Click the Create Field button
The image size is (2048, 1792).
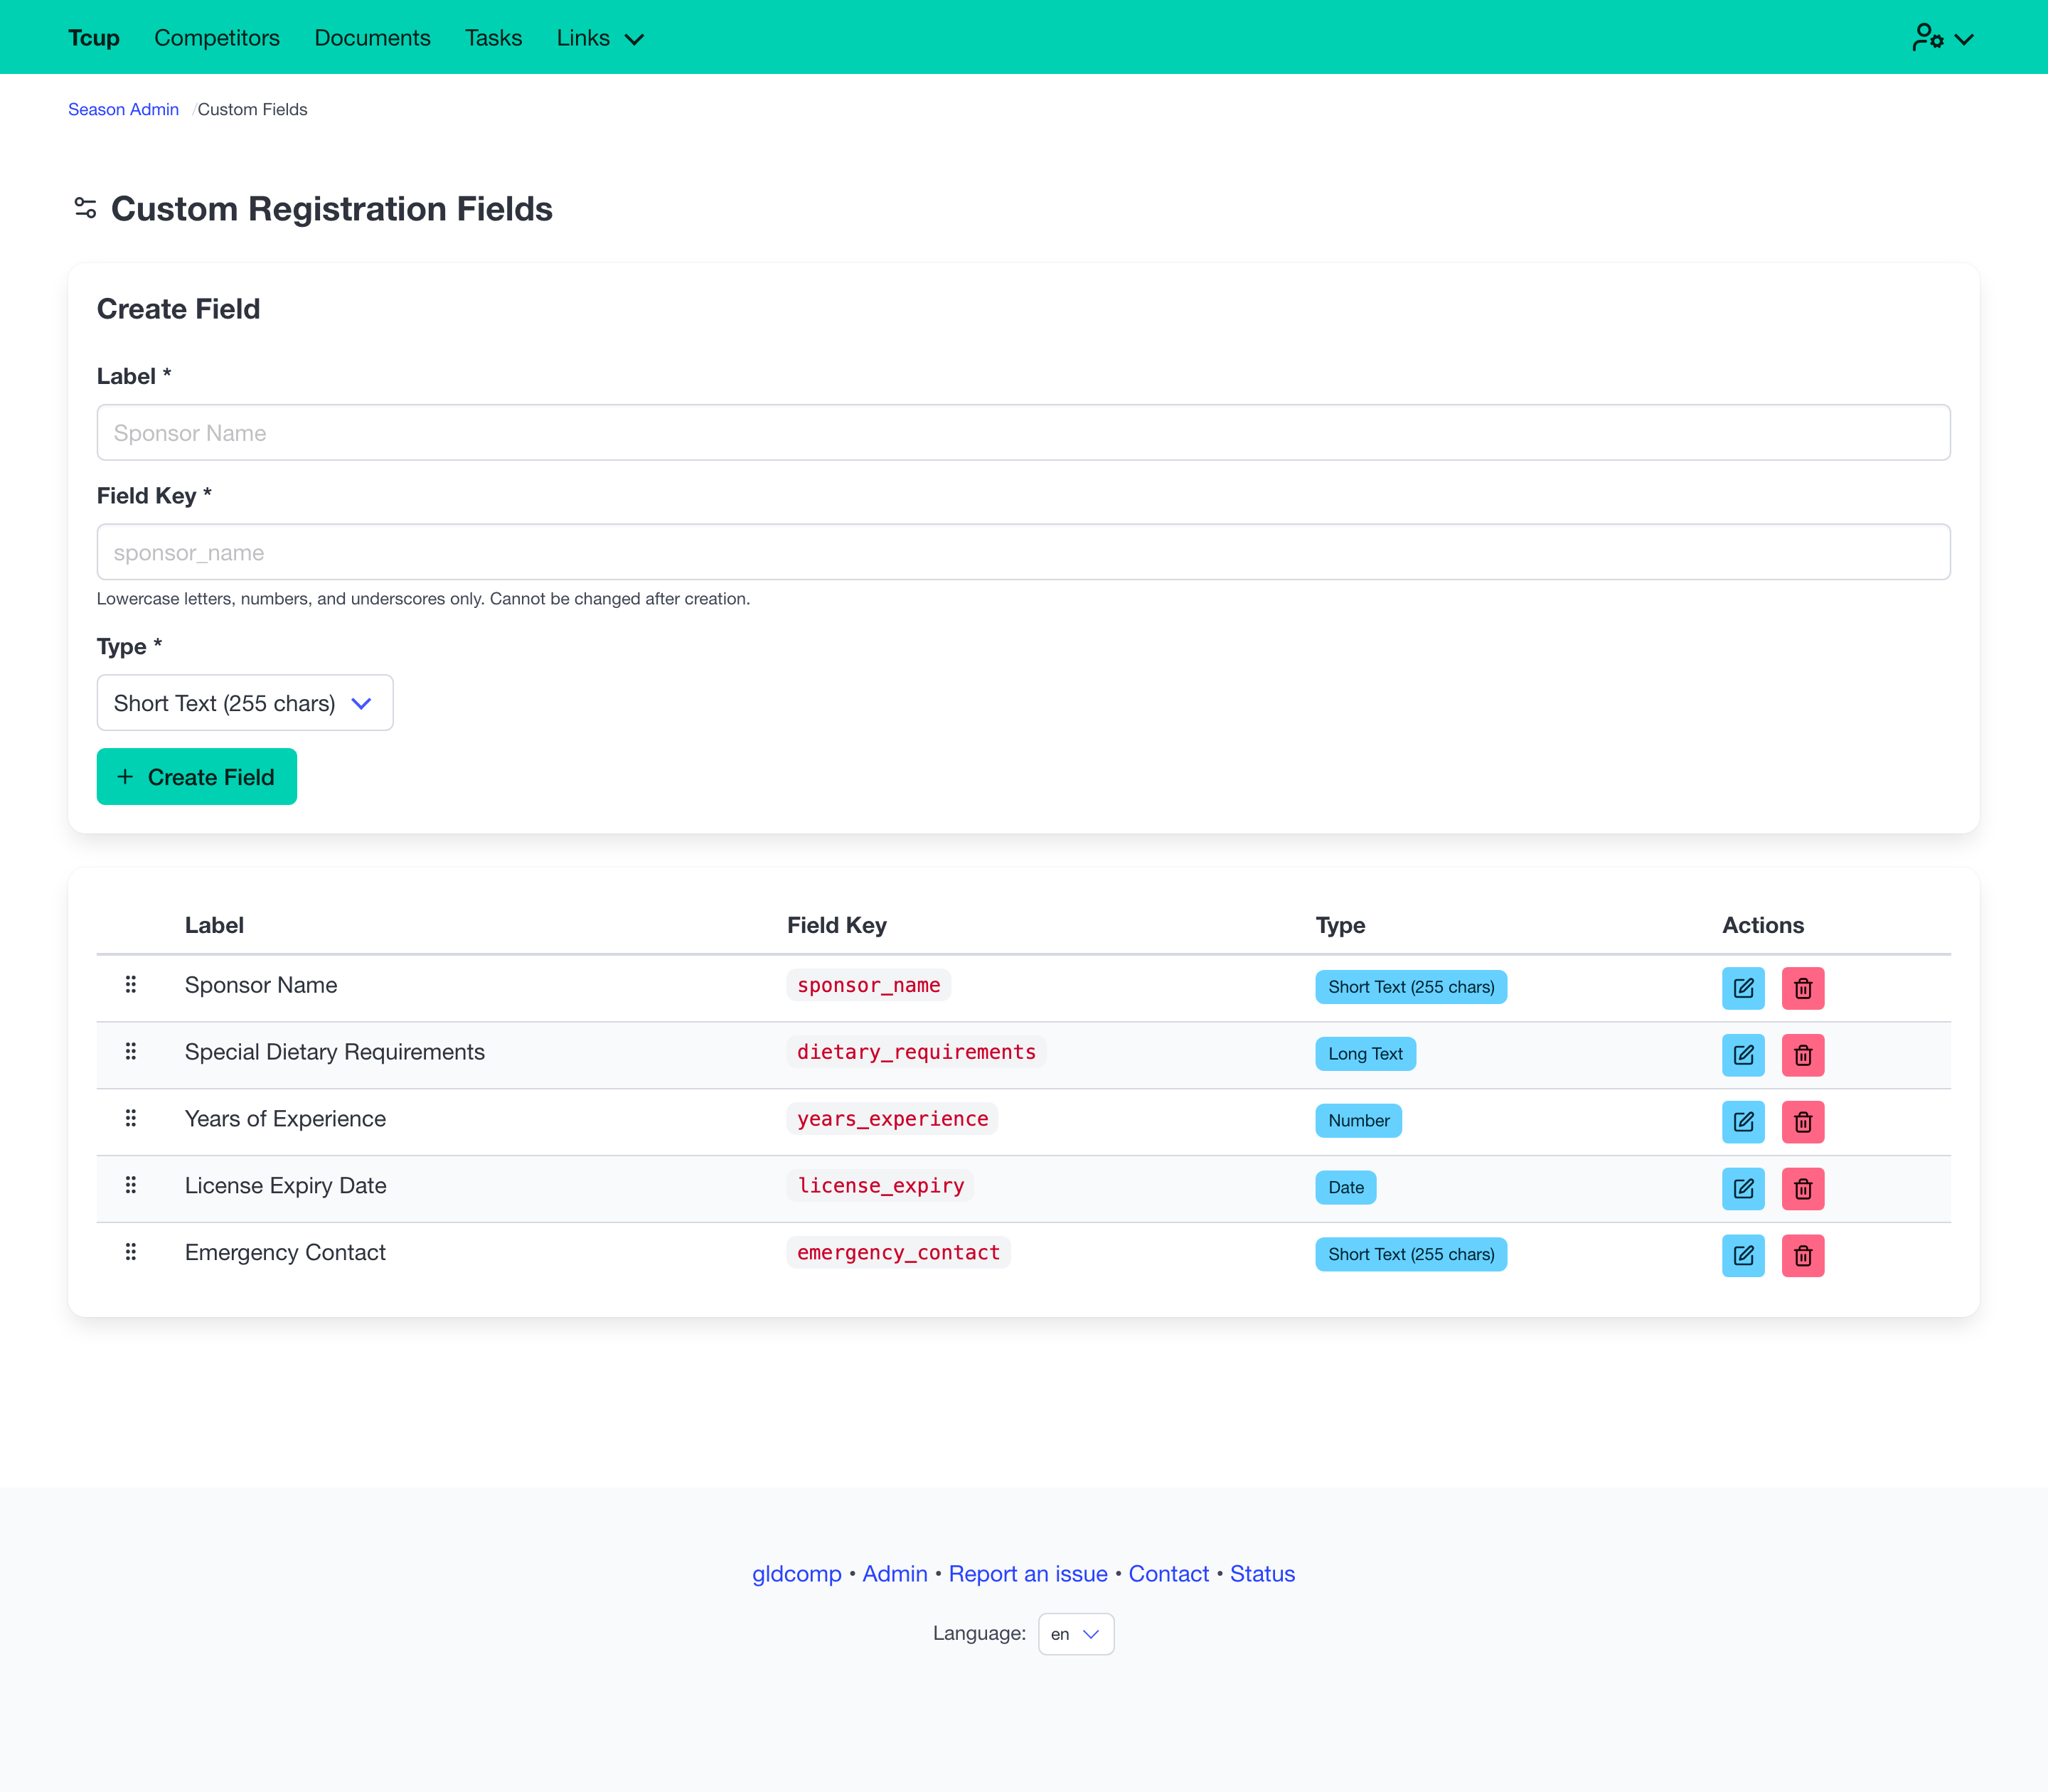point(197,777)
